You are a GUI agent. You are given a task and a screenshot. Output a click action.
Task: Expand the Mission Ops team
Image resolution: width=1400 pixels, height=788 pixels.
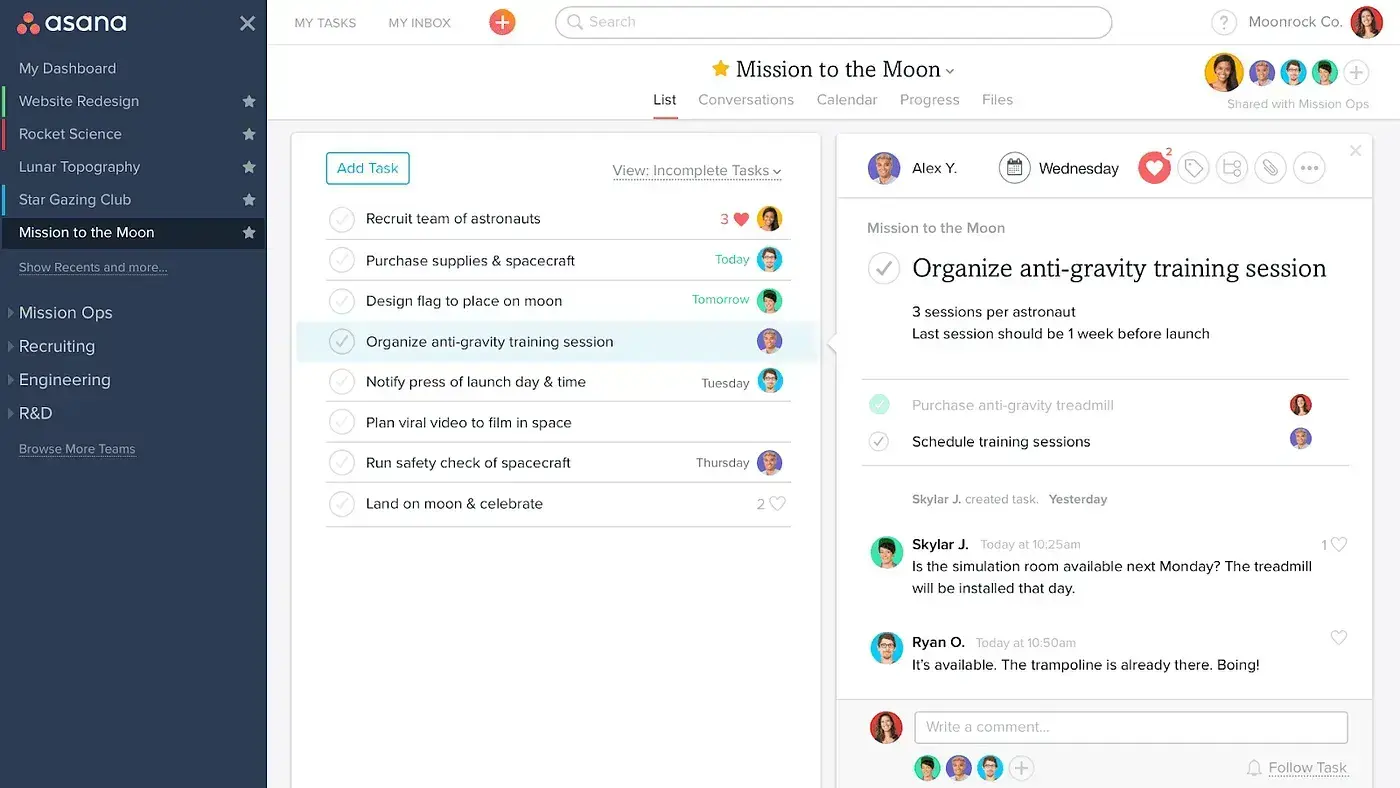coord(11,313)
